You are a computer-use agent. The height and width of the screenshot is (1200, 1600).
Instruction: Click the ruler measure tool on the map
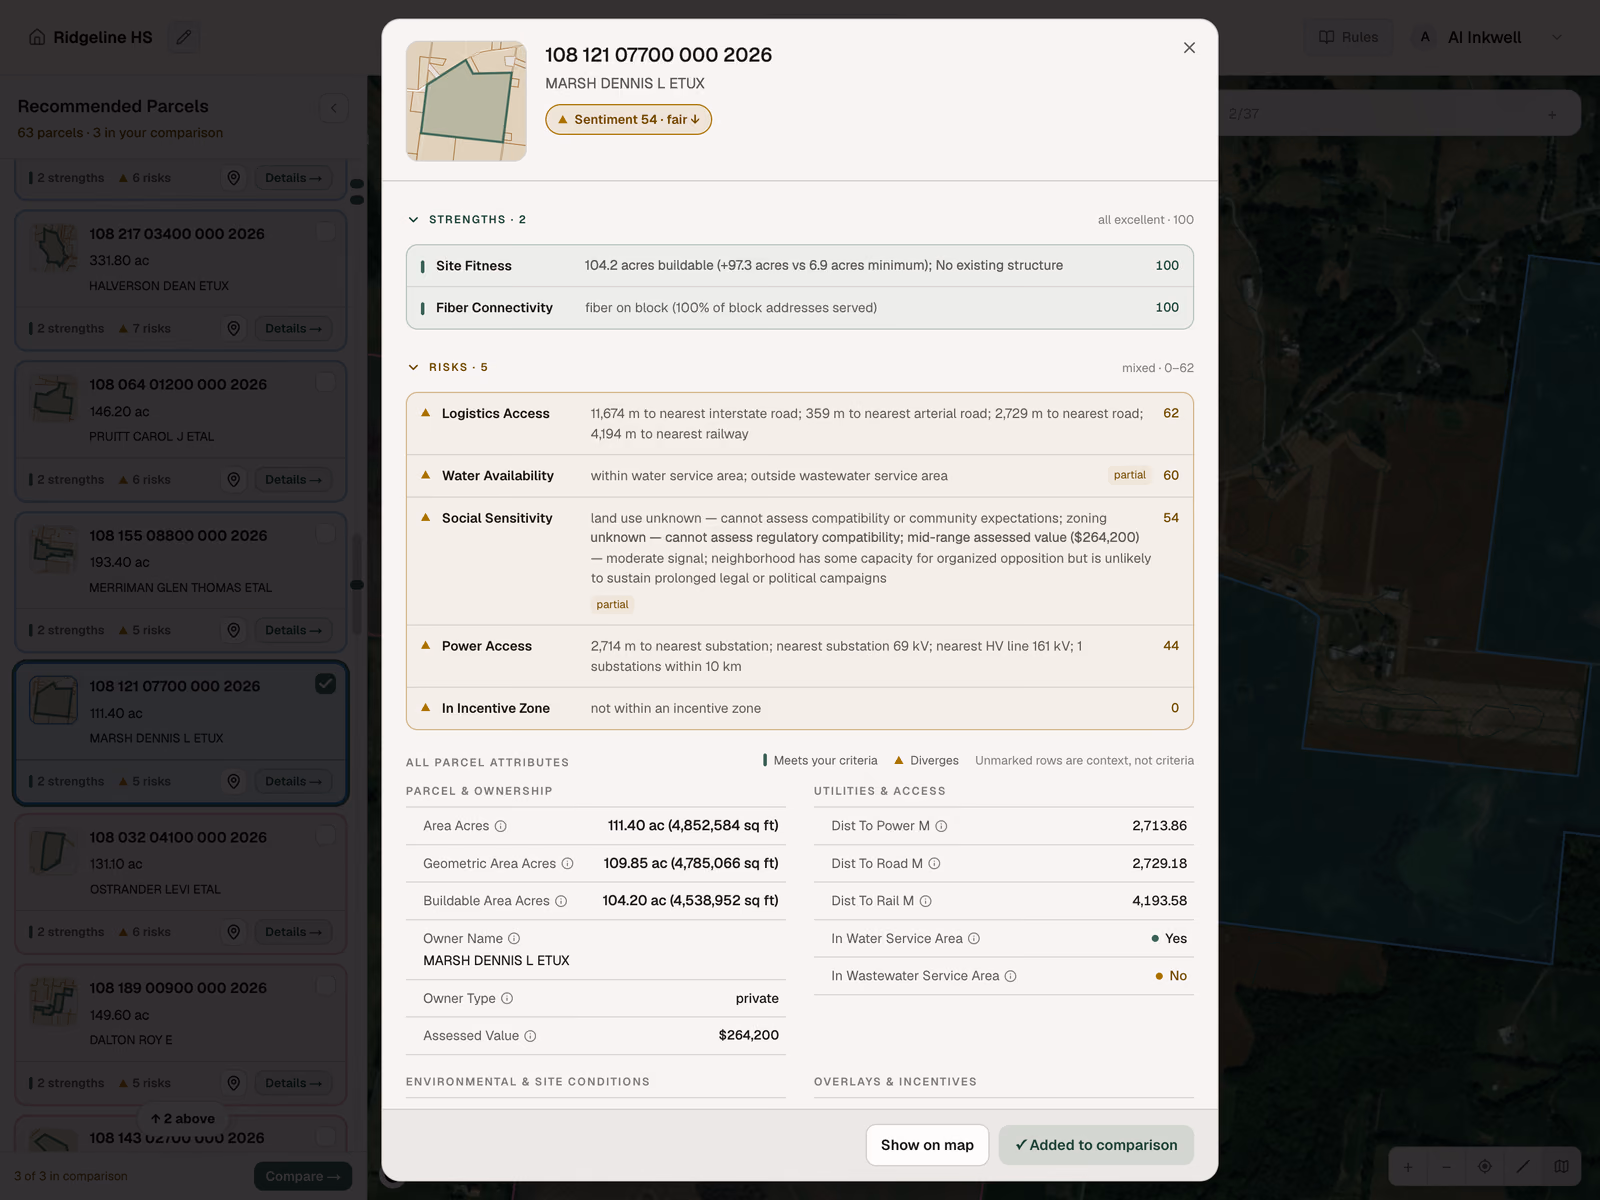tap(1523, 1166)
